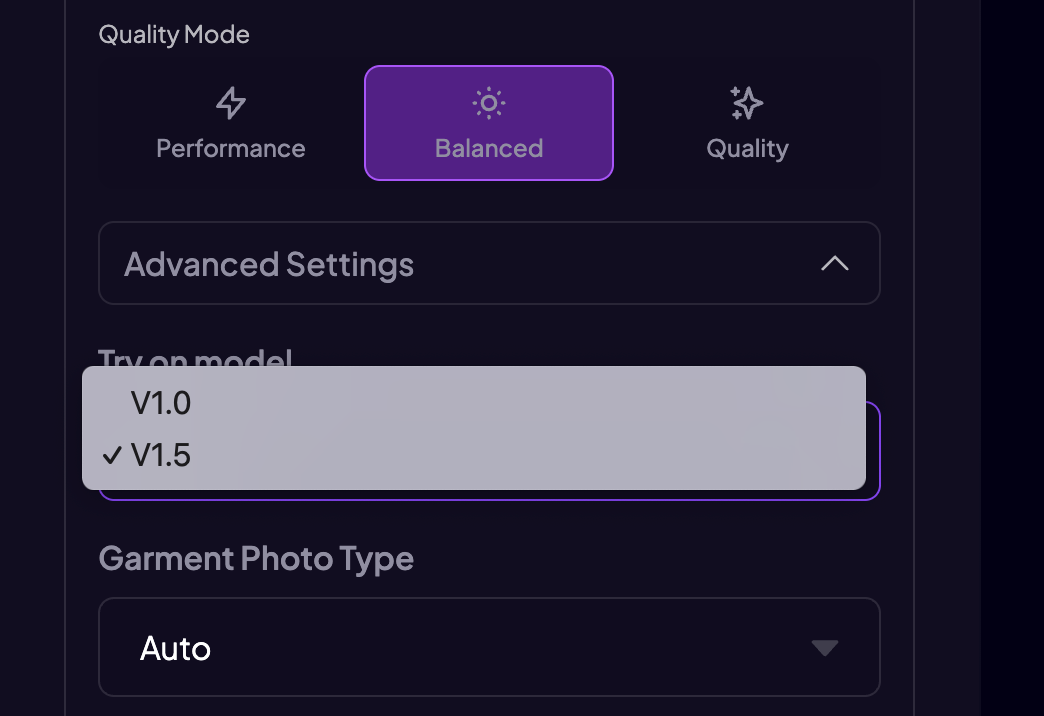Click the sun icon in Balanced mode
Viewport: 1044px width, 716px height.
point(488,103)
